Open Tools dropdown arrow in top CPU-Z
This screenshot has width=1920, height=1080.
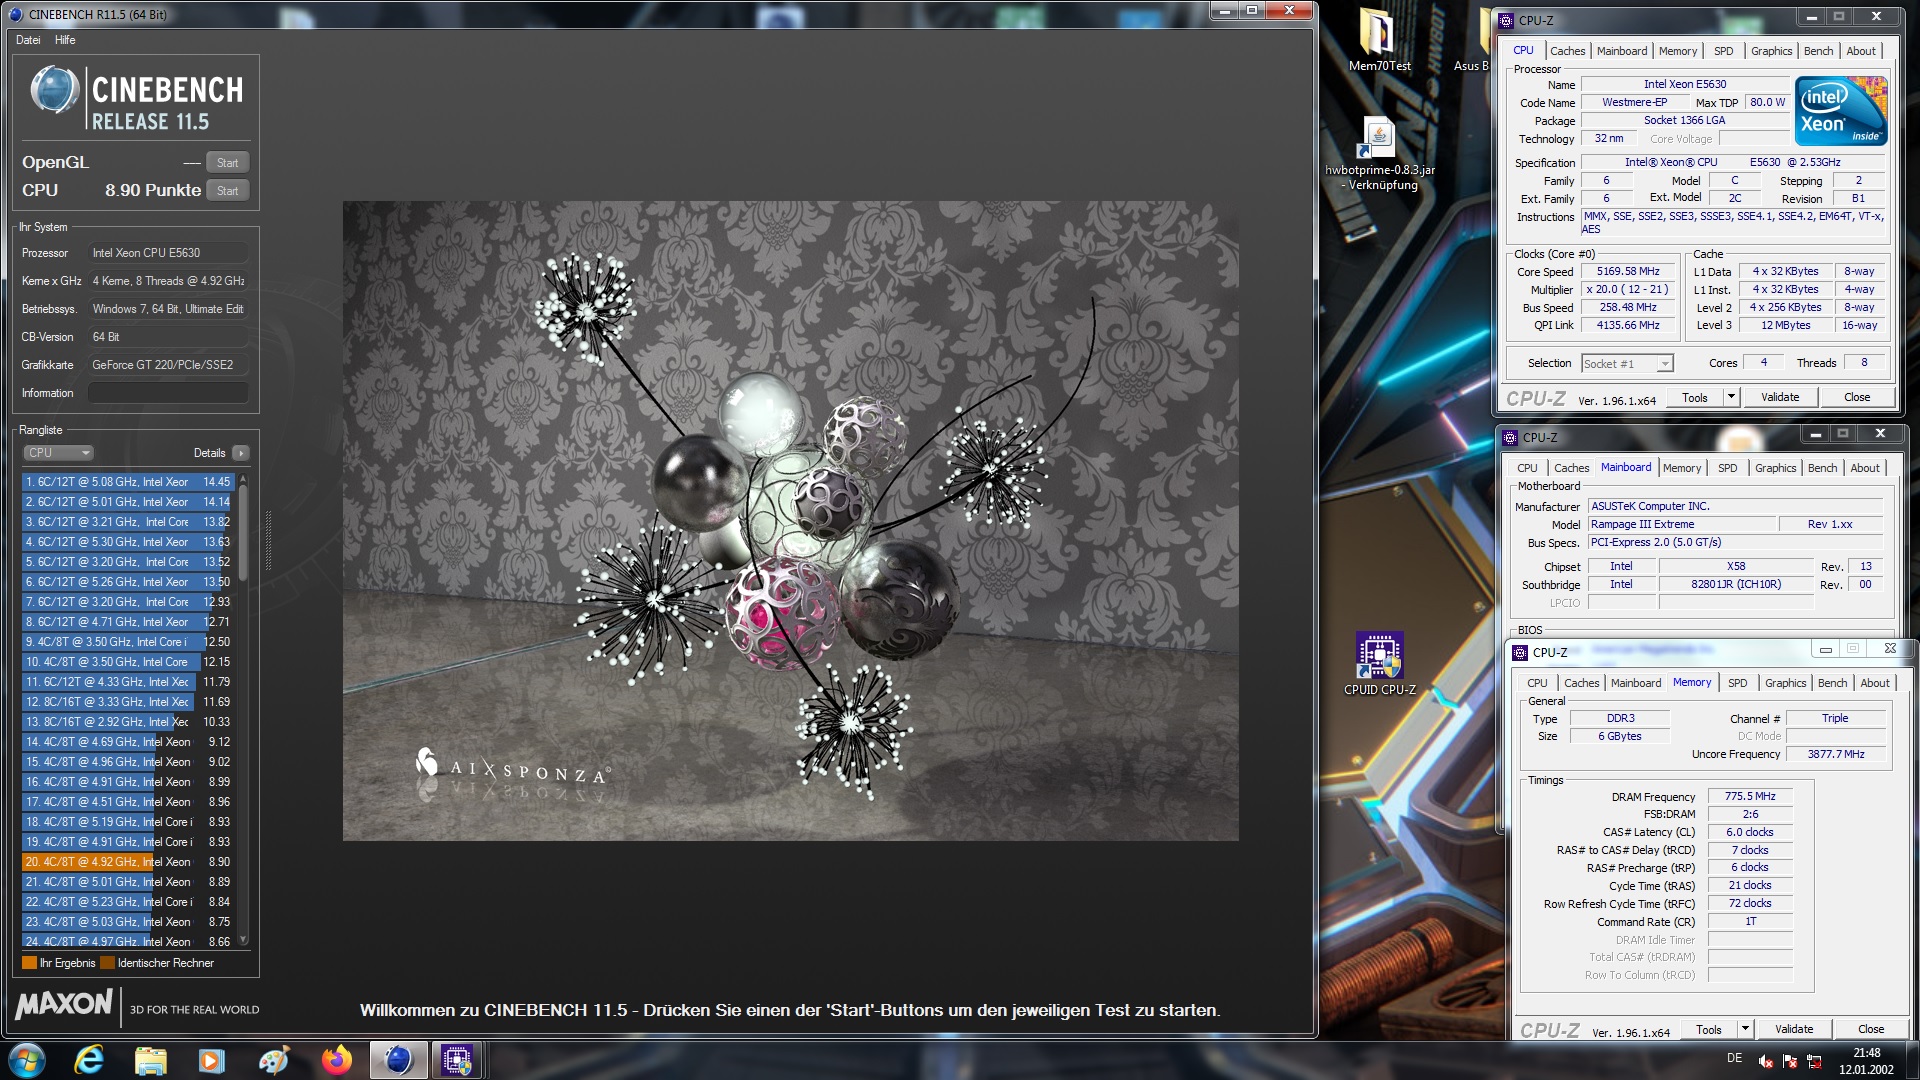pyautogui.click(x=1731, y=397)
